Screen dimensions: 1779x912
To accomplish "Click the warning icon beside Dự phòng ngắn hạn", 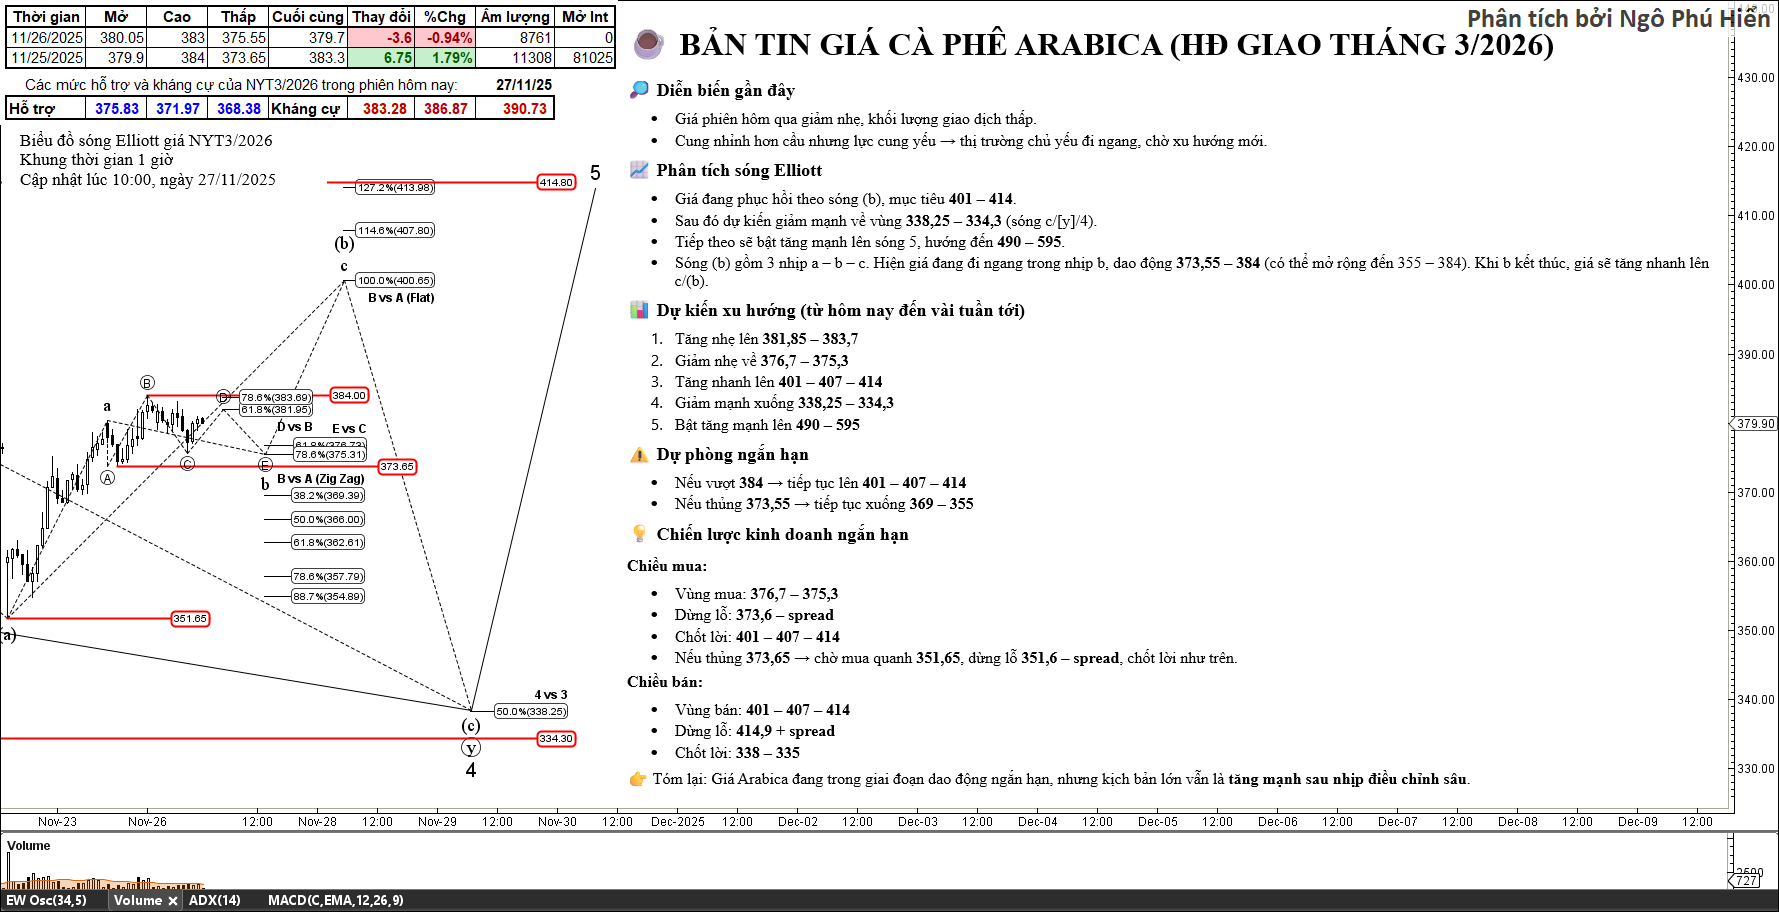I will click(639, 455).
